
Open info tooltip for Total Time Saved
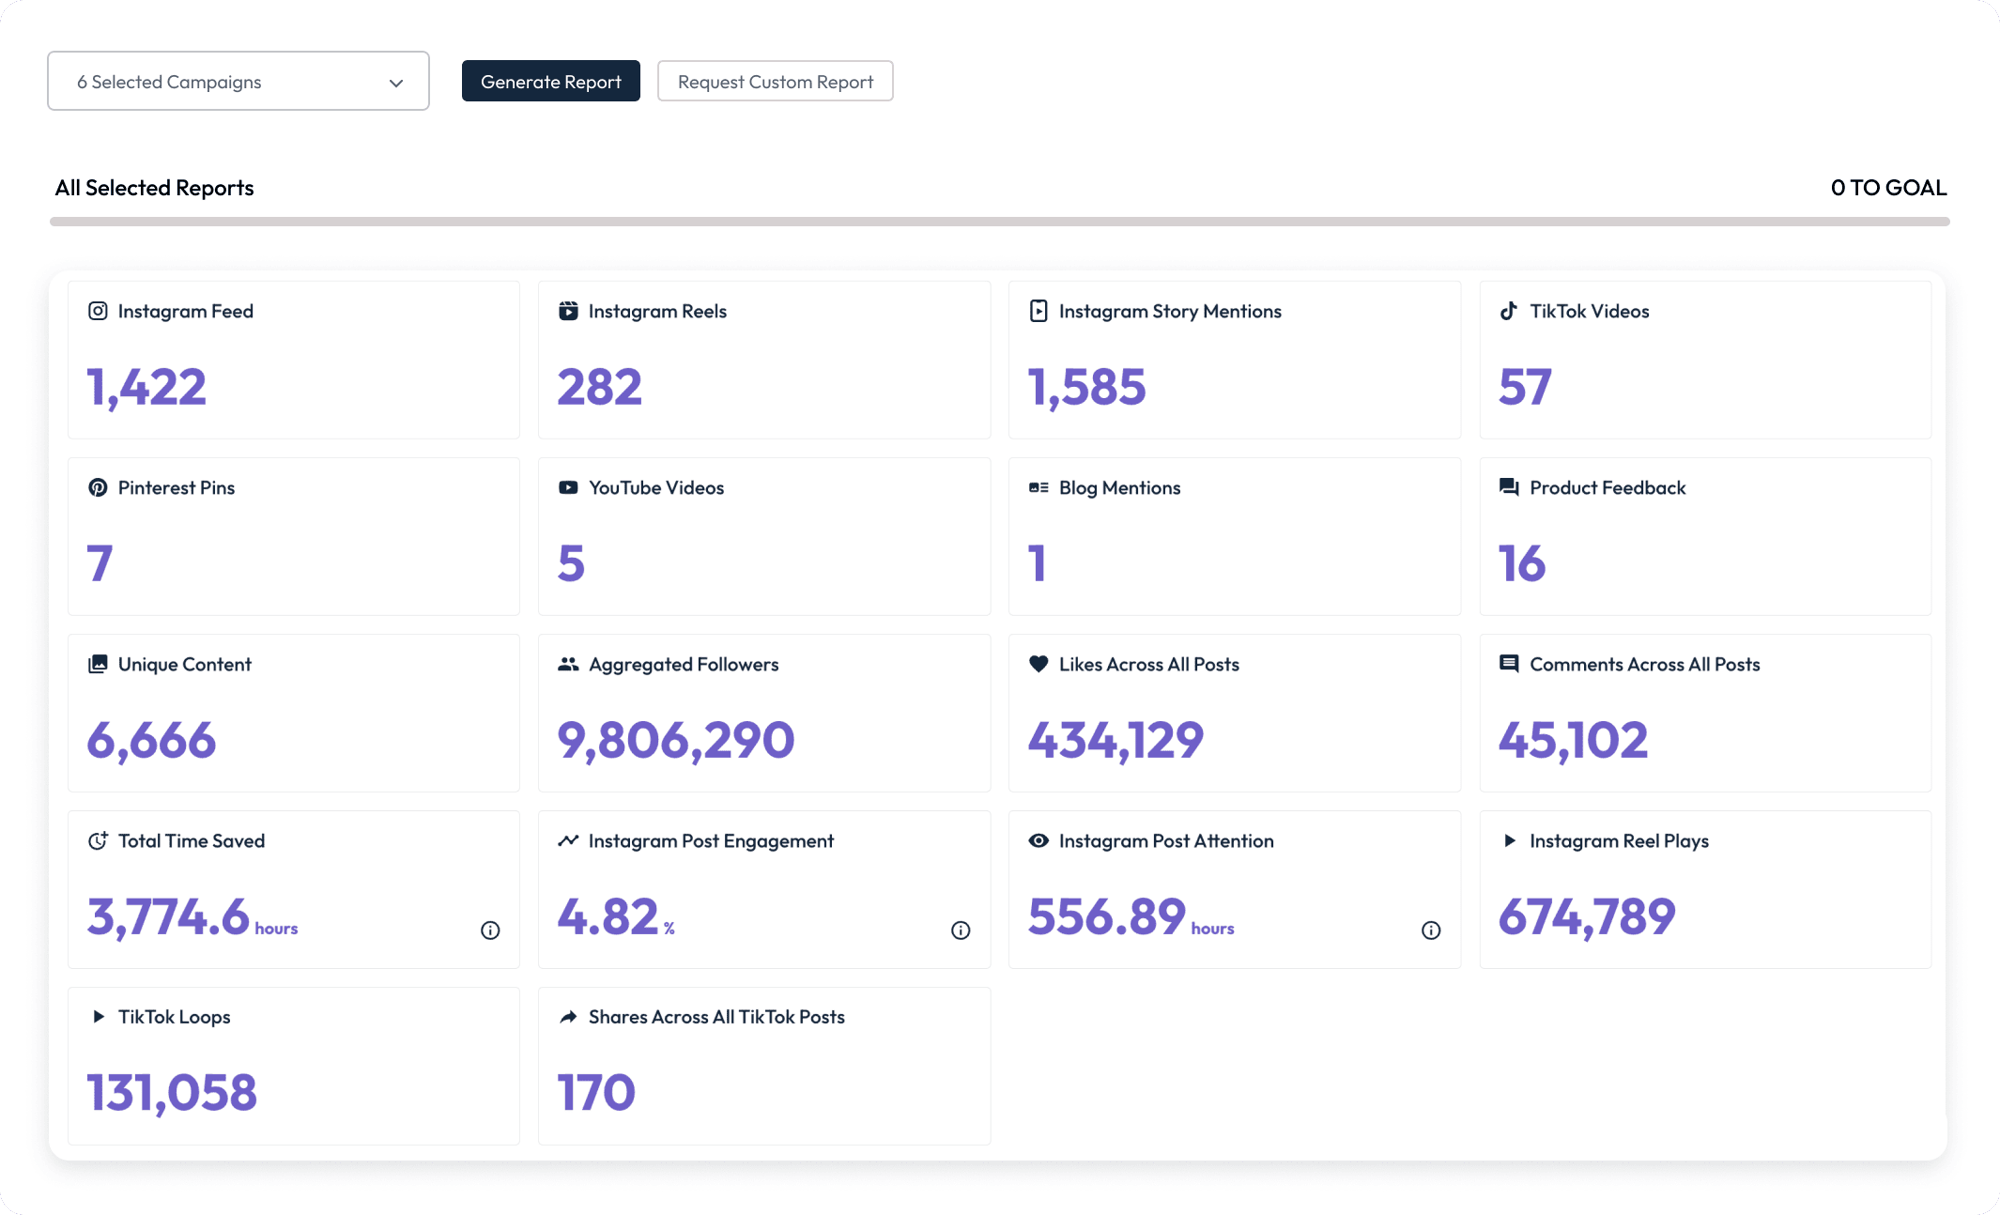490,930
